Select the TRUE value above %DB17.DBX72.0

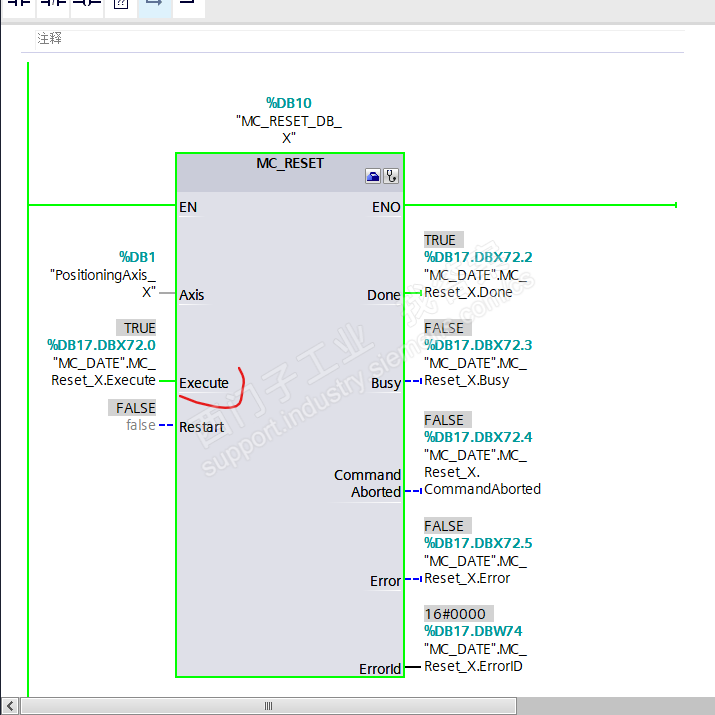136,328
